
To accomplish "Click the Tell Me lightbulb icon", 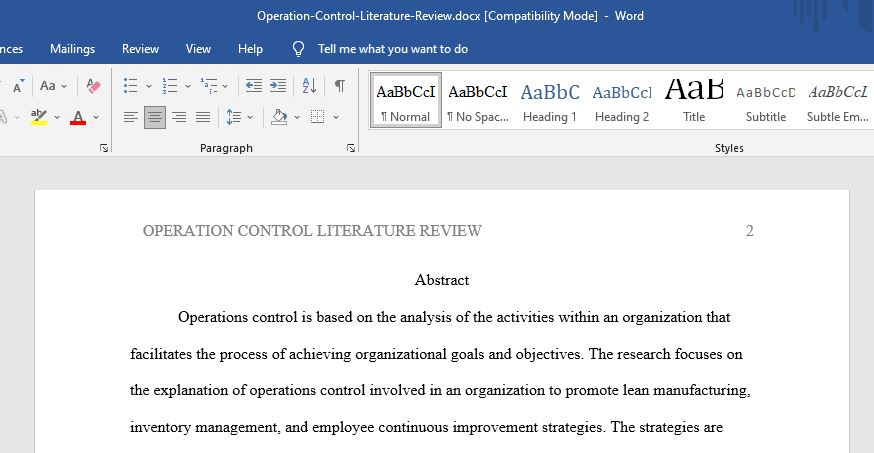I will [x=298, y=49].
